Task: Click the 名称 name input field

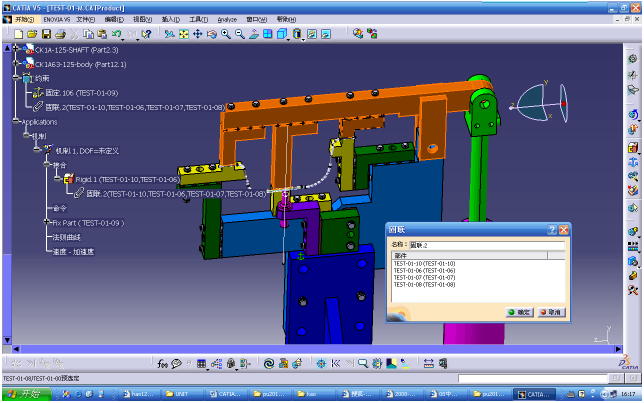Action: (487, 243)
